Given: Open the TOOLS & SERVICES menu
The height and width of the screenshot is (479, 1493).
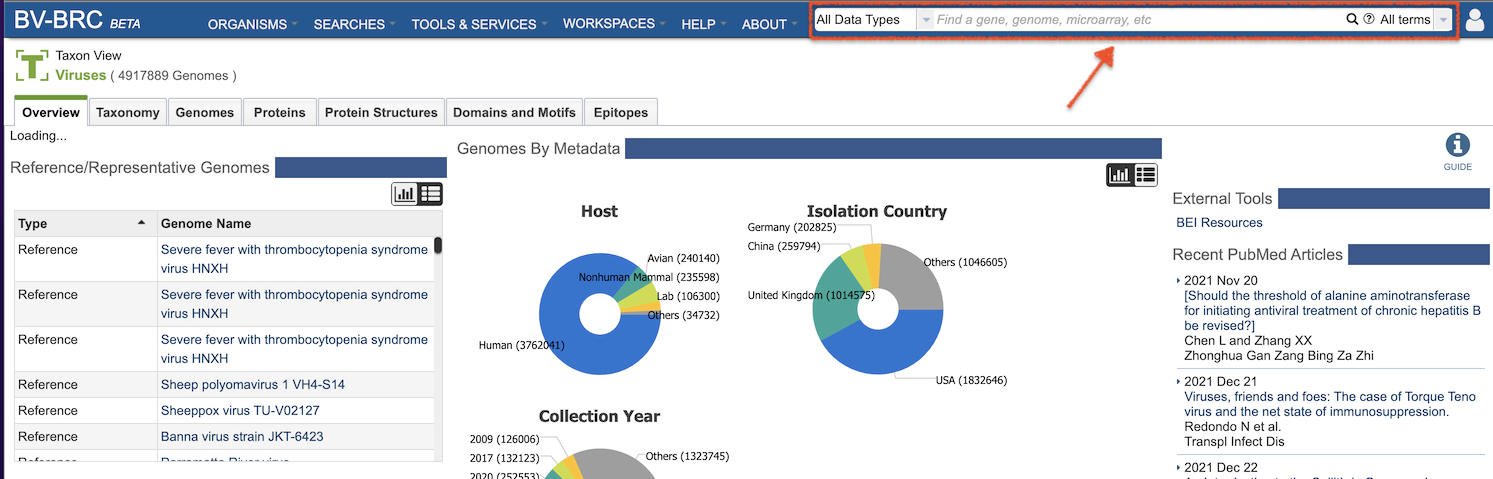Looking at the screenshot, I should tap(479, 24).
